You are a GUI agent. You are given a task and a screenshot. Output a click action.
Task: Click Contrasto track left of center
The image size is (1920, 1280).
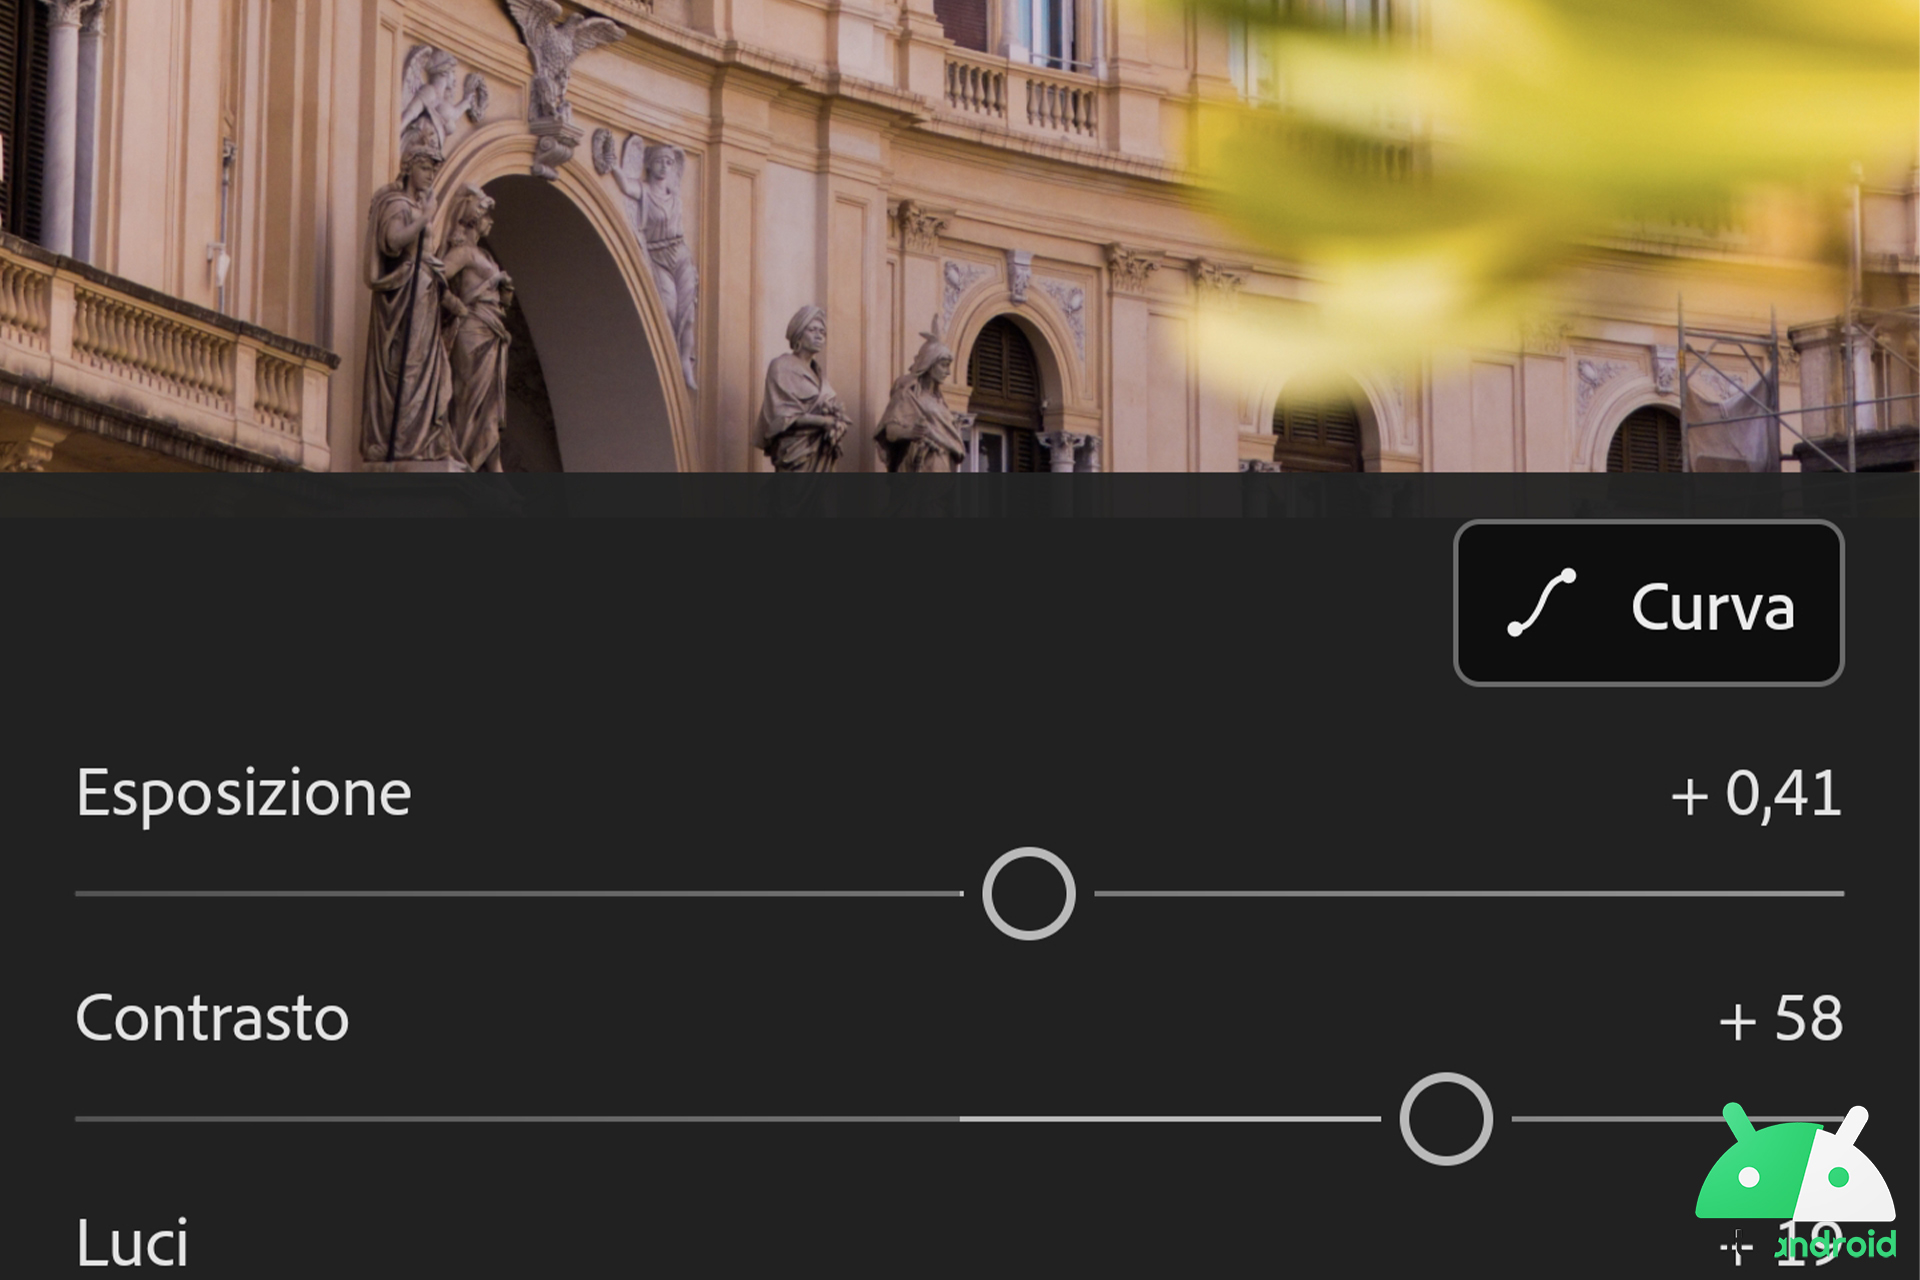point(517,1119)
